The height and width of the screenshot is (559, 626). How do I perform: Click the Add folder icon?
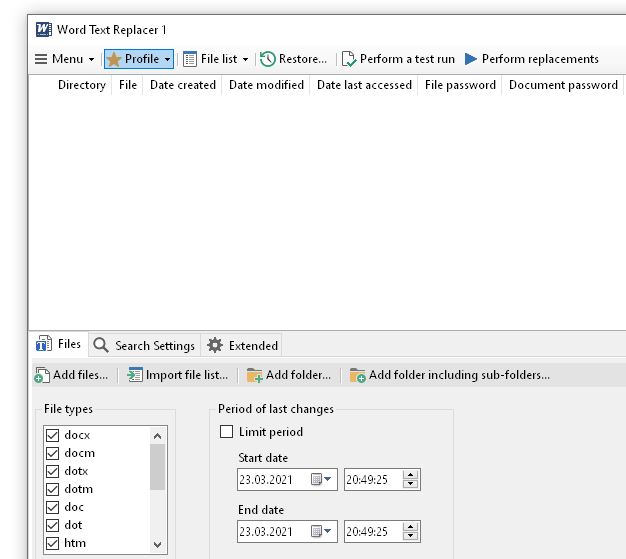(x=254, y=375)
